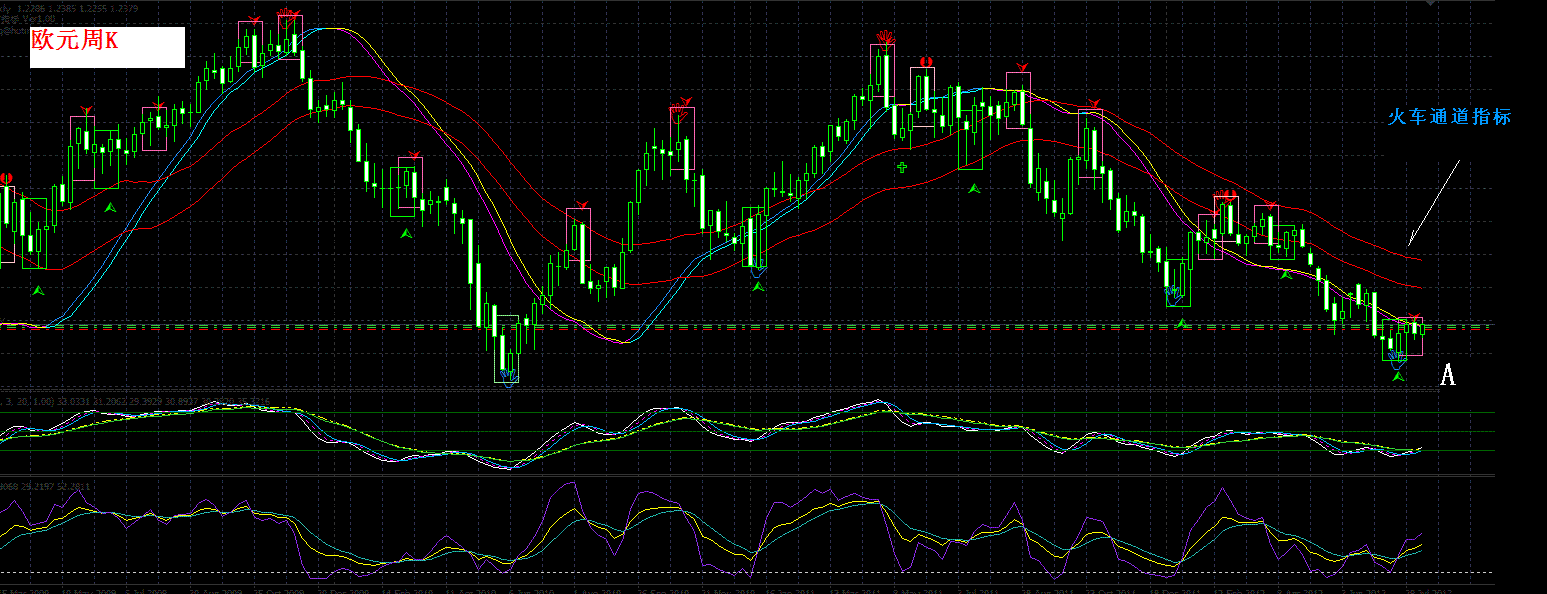Select the red '欧元周K' chart title label

click(x=75, y=42)
